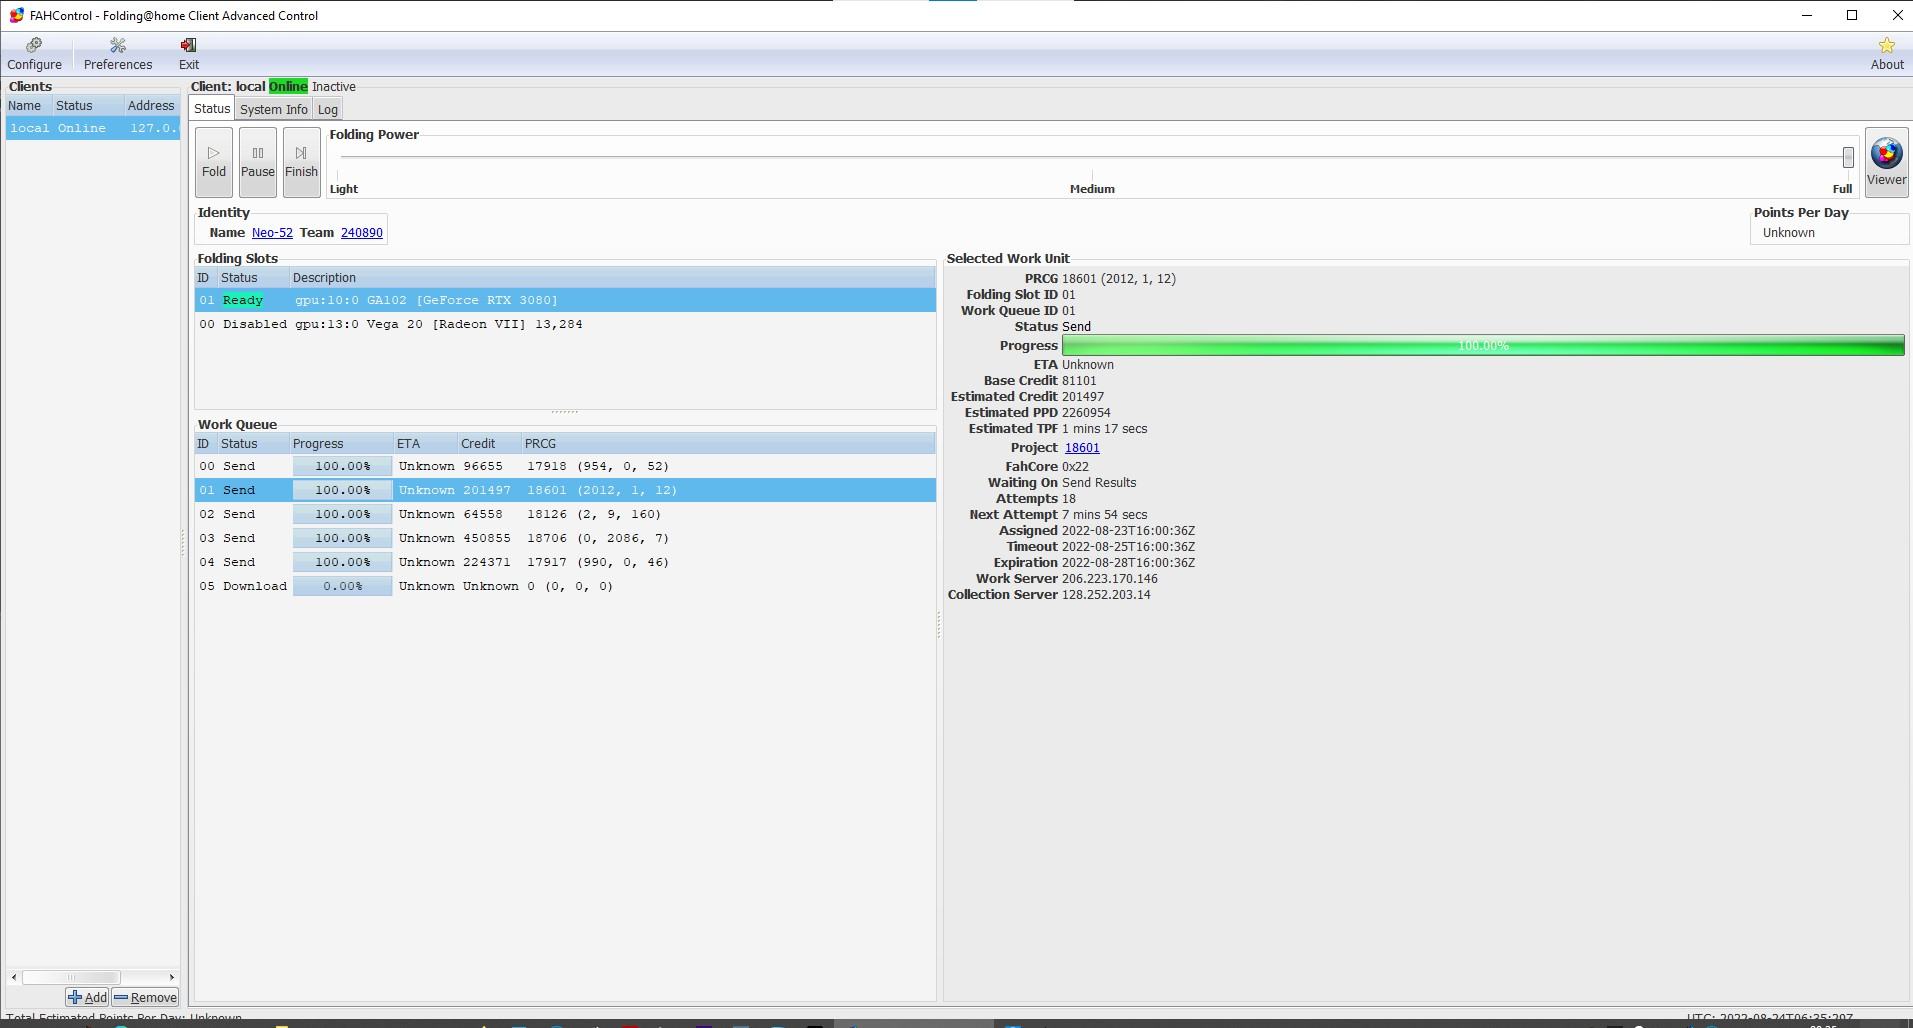Select the local client row

(93, 128)
